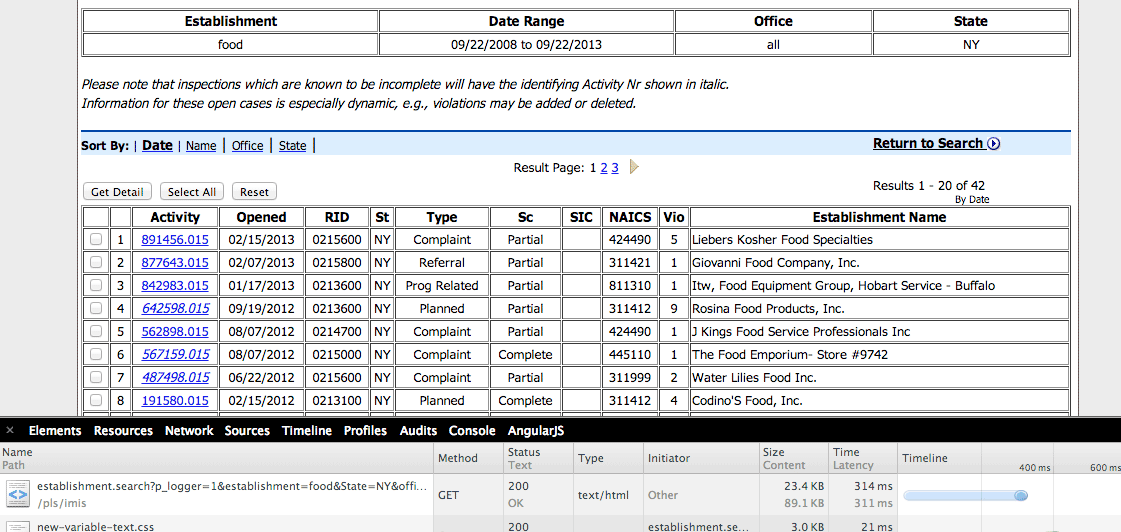
Task: Select the new-variable-text.css request row
Action: [560, 524]
